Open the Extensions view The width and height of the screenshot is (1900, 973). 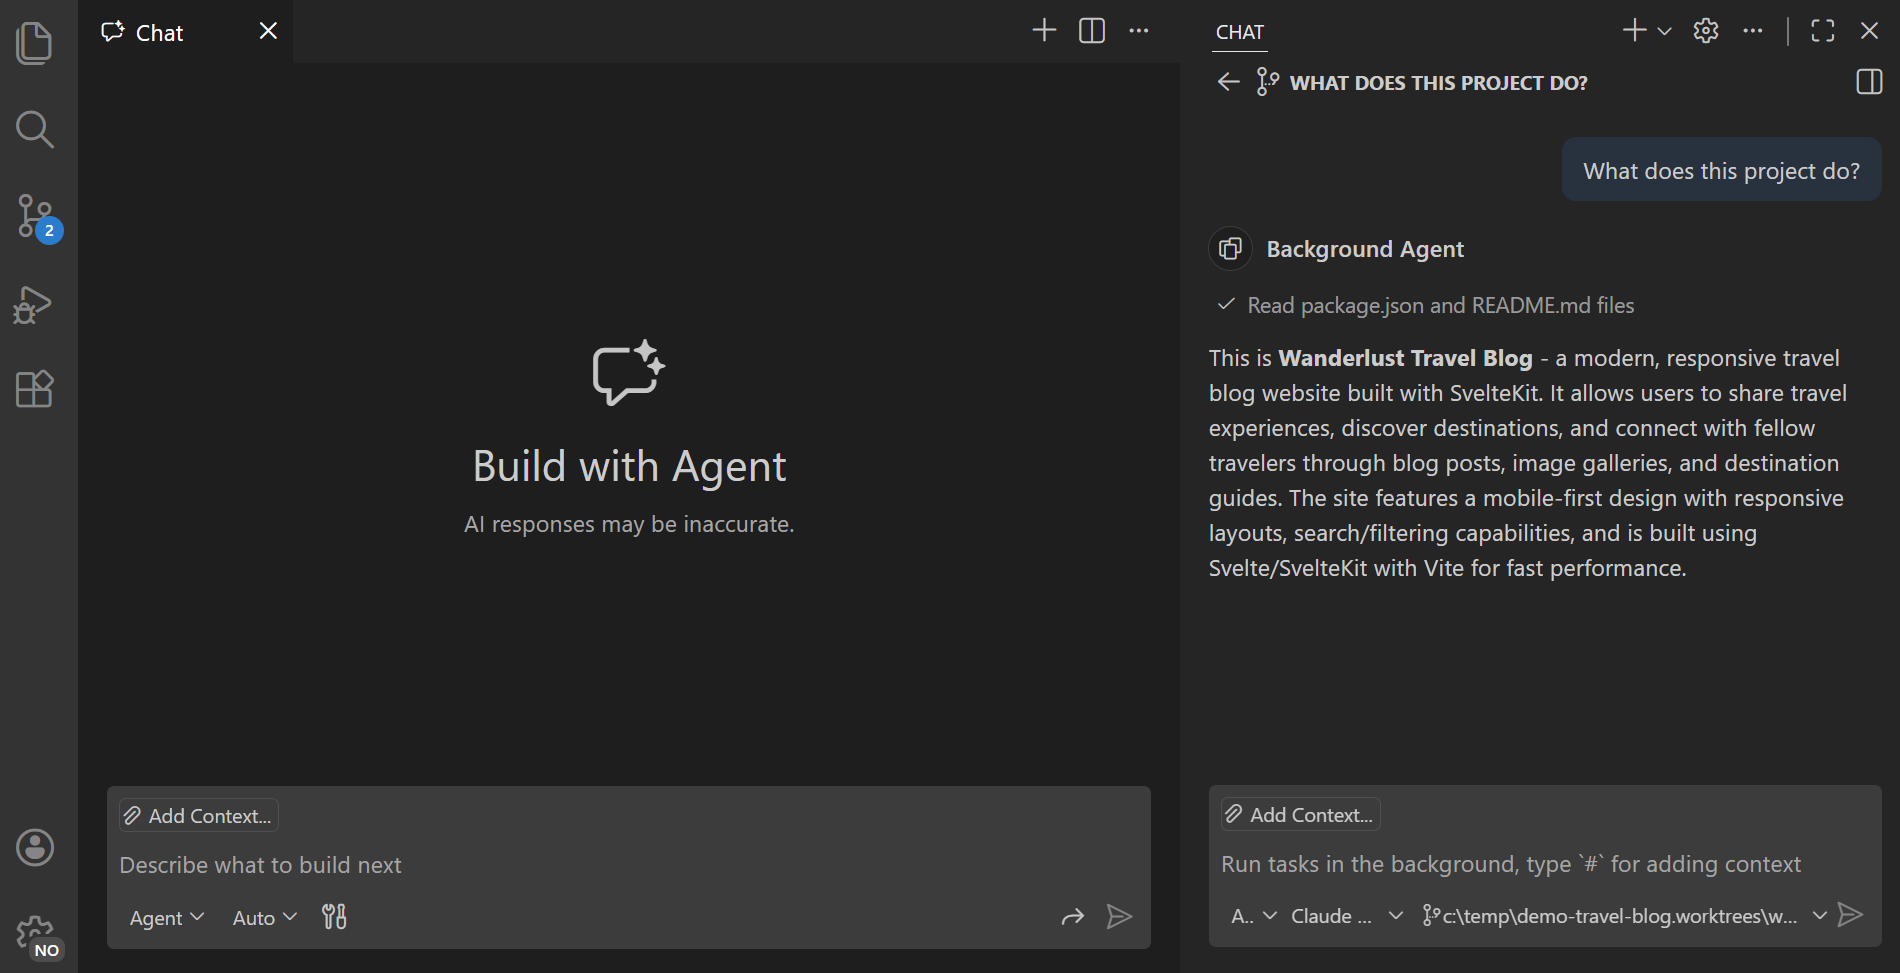(35, 389)
